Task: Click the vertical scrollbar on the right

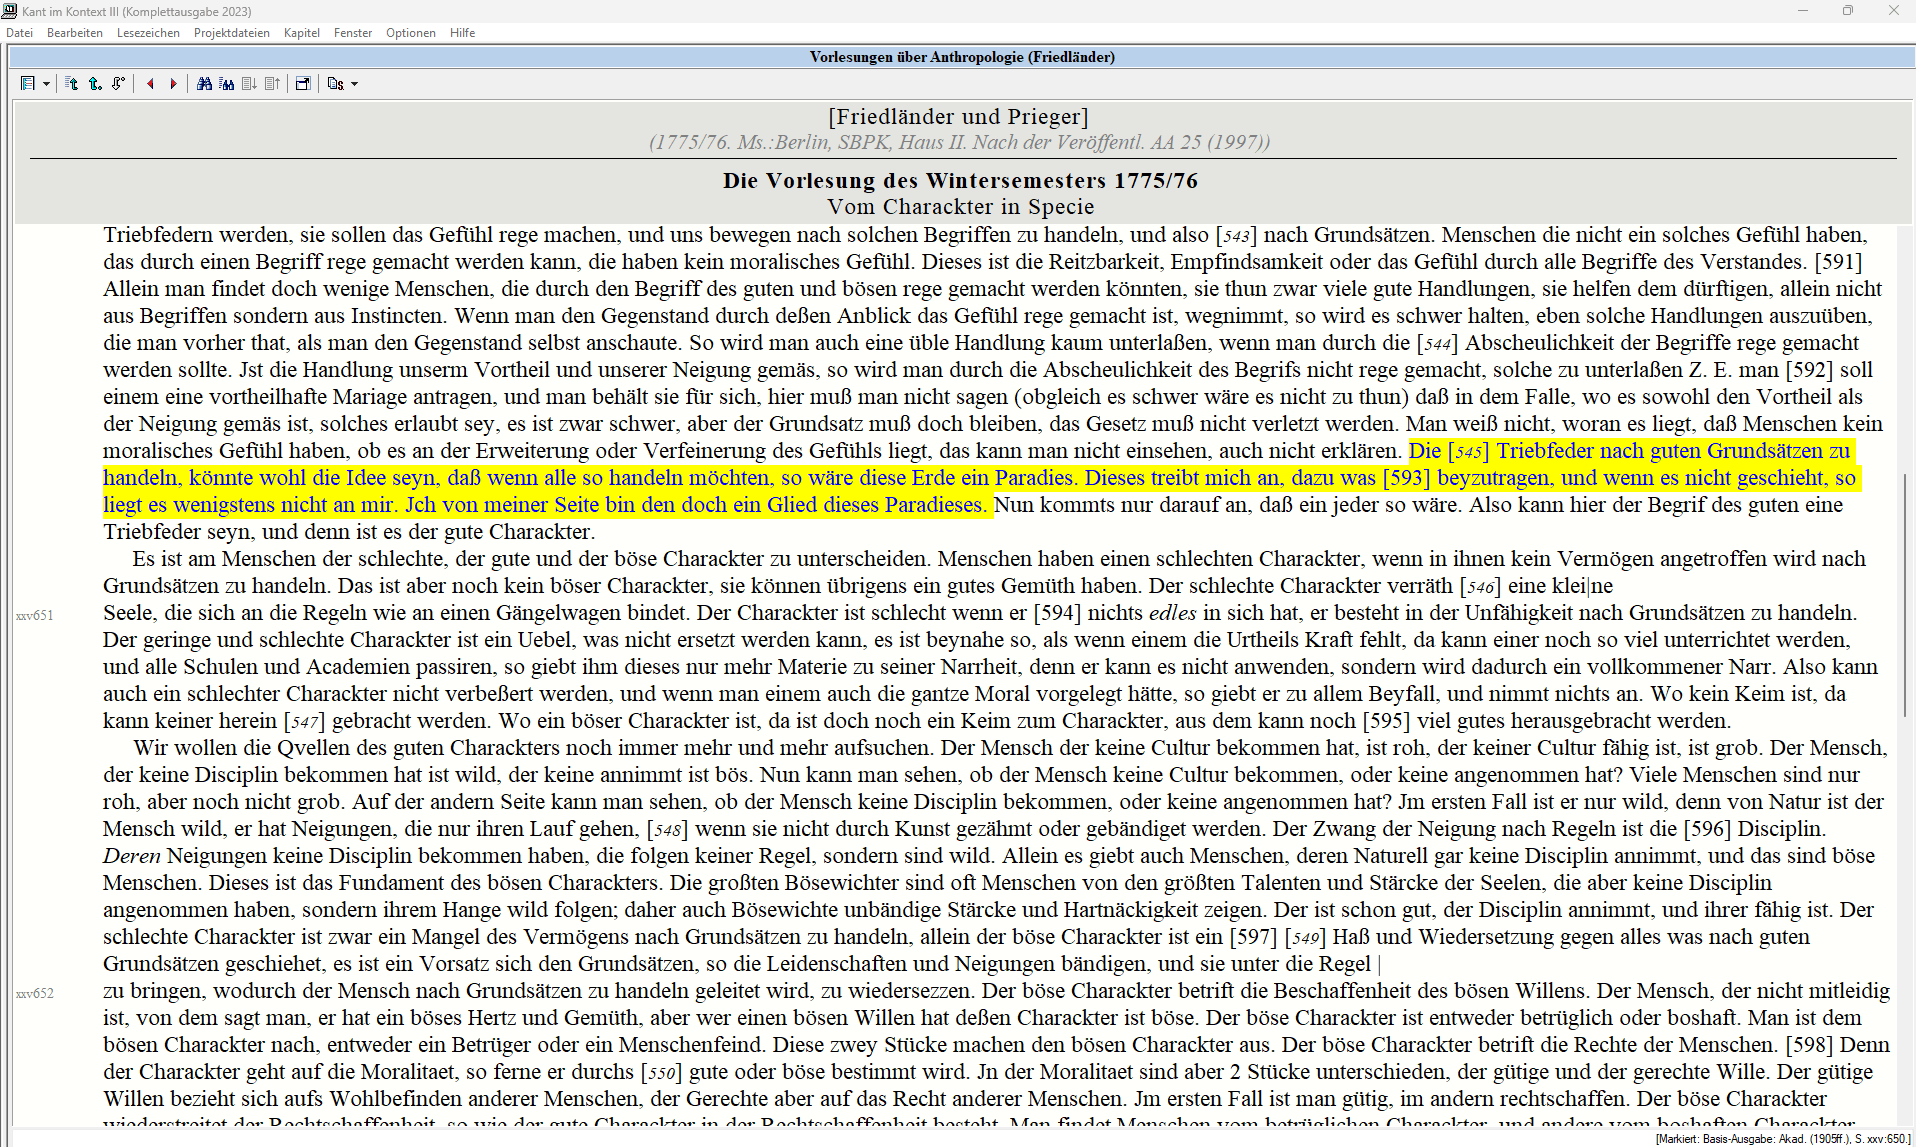Action: [x=1904, y=600]
